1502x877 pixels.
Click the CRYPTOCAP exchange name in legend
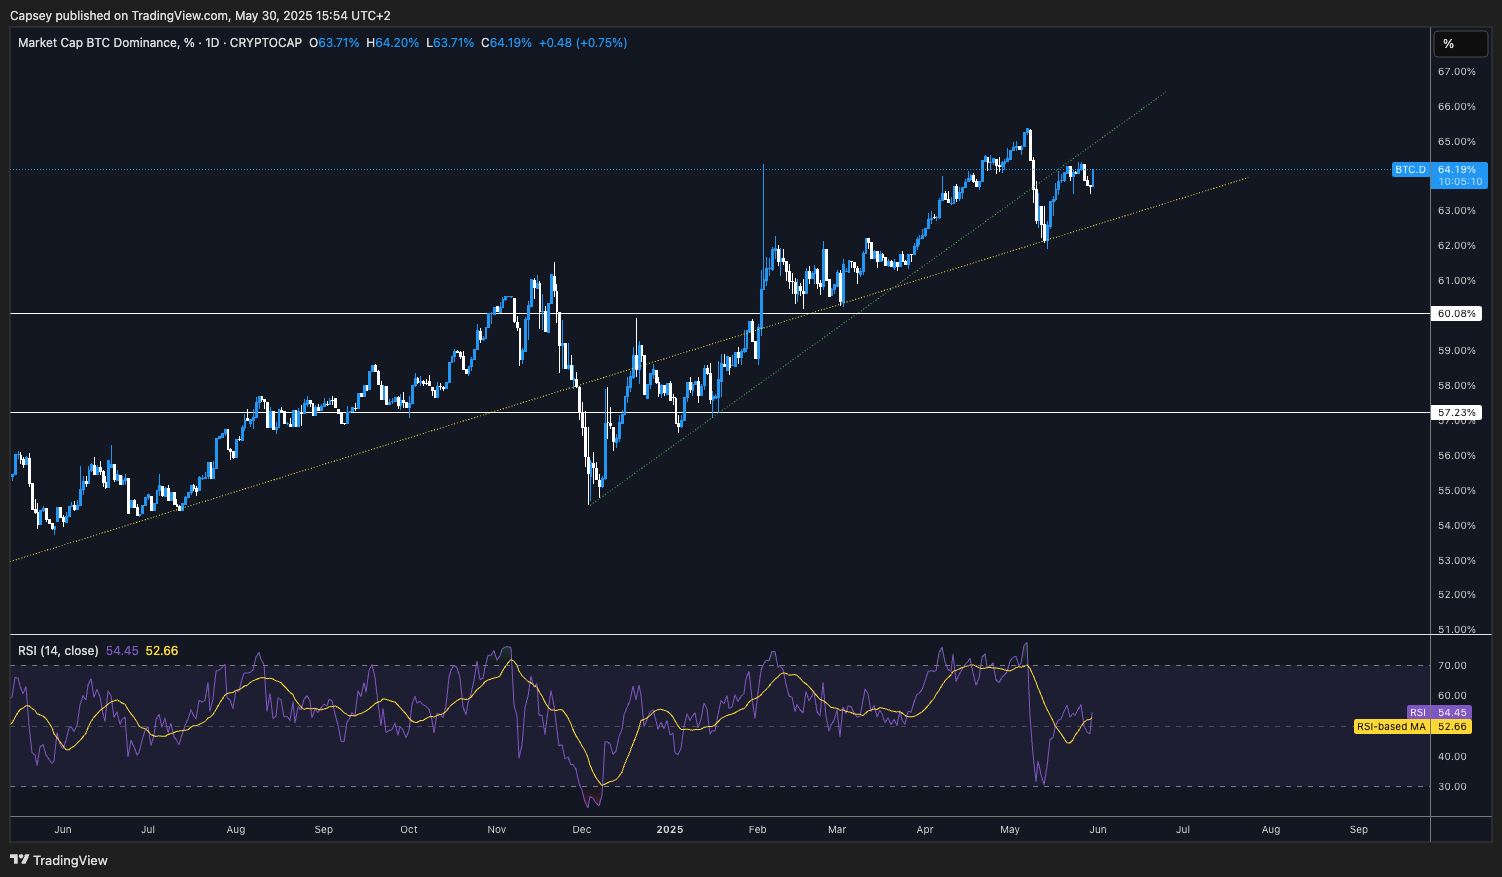coord(265,43)
